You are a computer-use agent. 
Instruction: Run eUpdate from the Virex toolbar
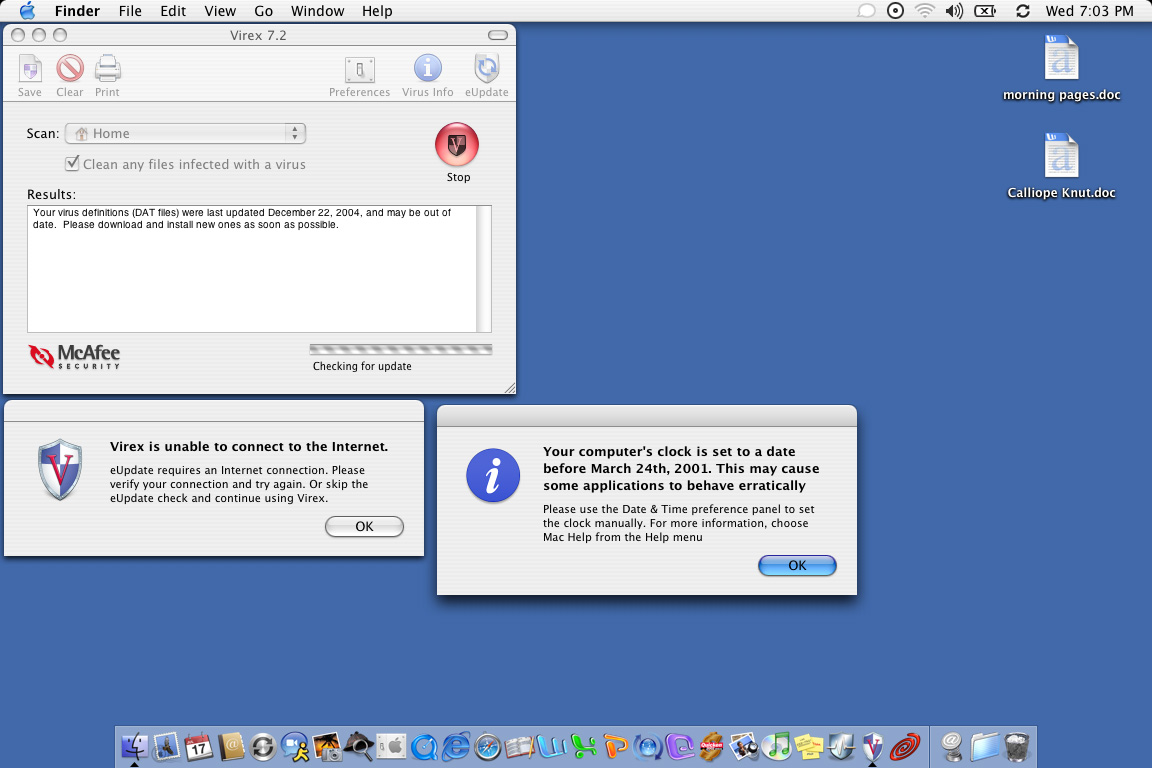(486, 75)
